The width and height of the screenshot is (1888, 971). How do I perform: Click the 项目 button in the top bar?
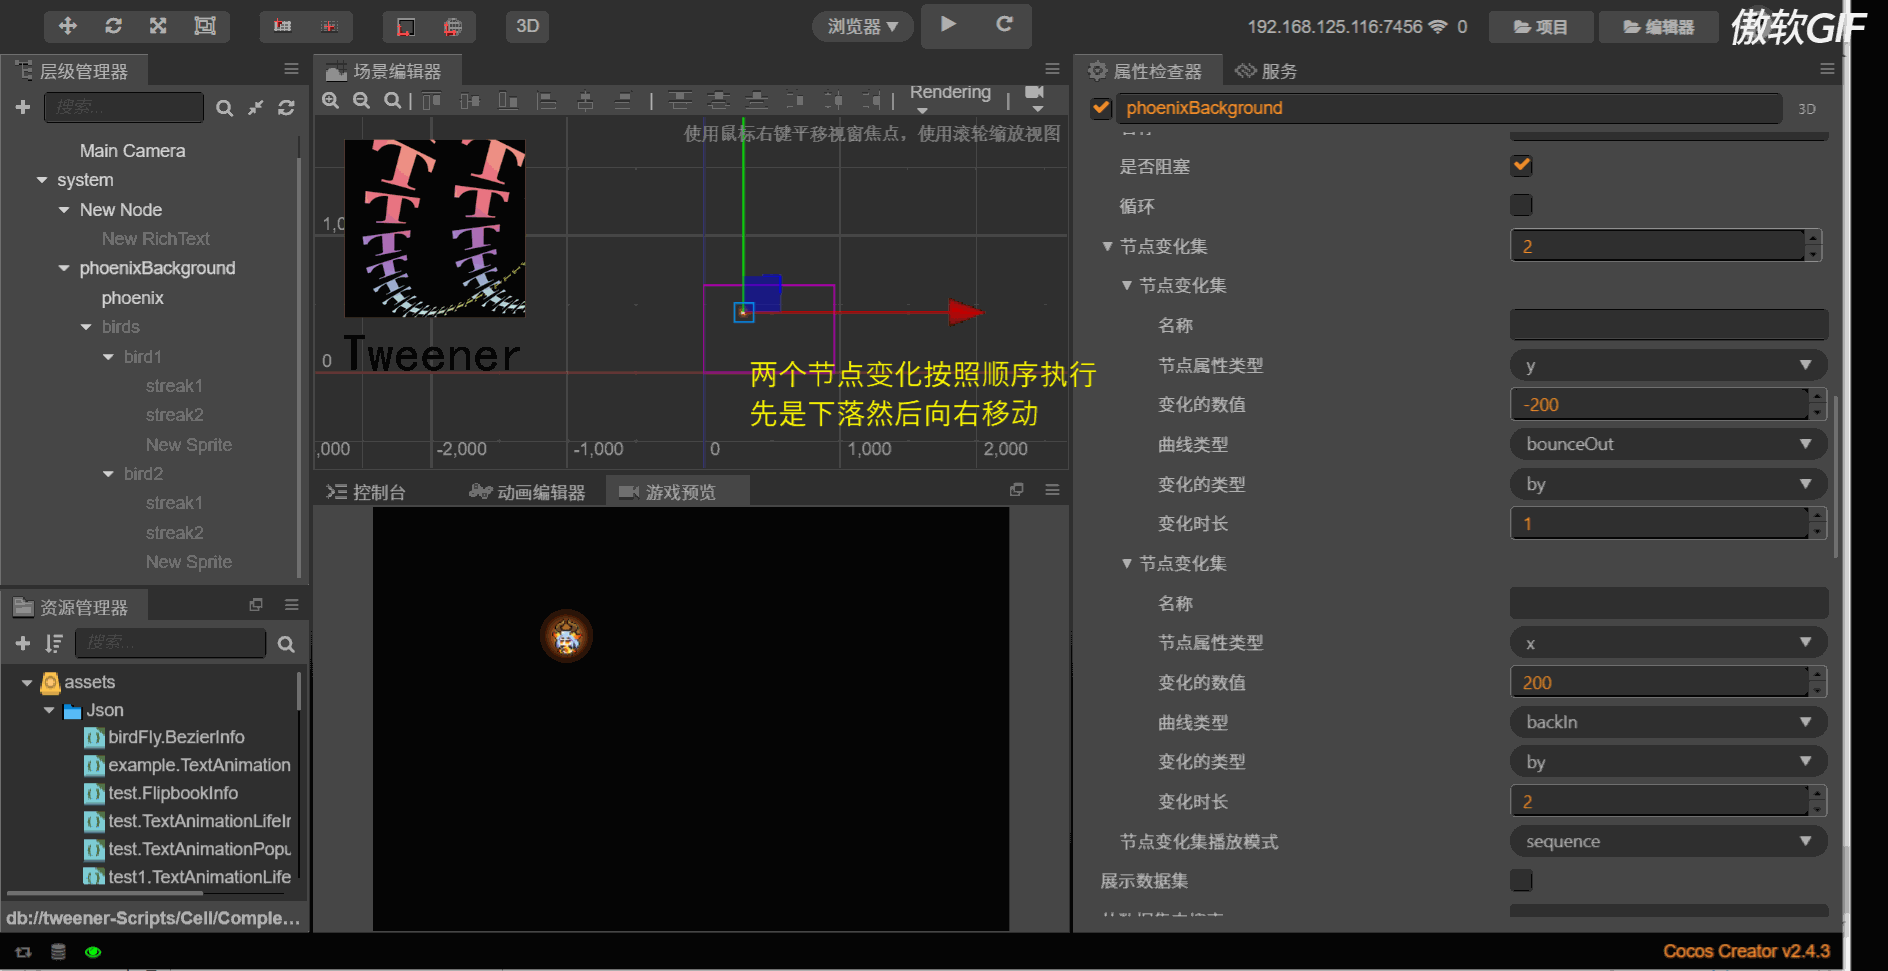tap(1541, 26)
